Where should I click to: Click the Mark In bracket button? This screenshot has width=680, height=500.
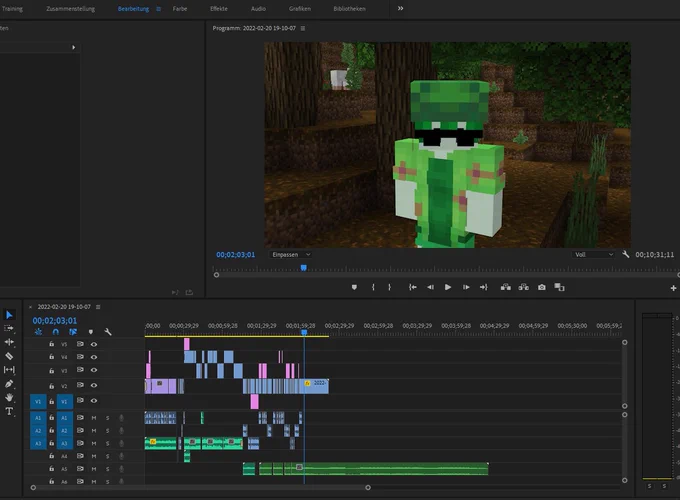pos(373,287)
